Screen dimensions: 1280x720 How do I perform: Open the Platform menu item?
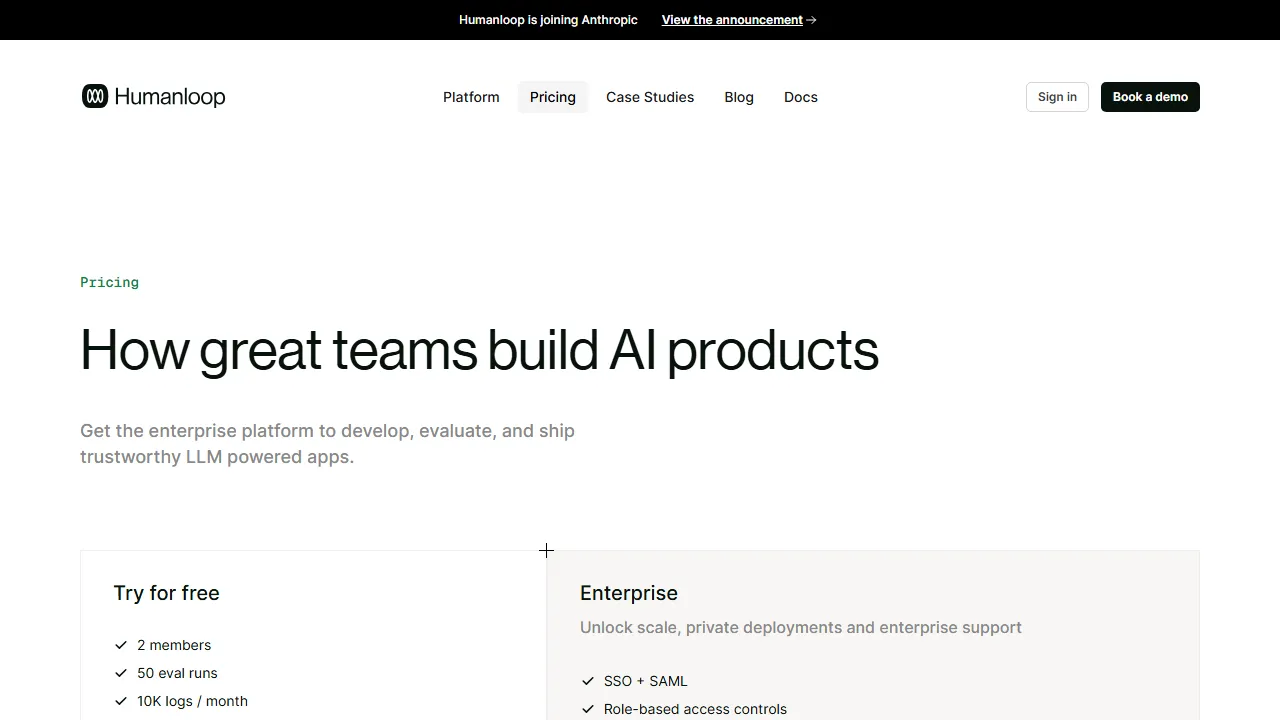click(471, 97)
